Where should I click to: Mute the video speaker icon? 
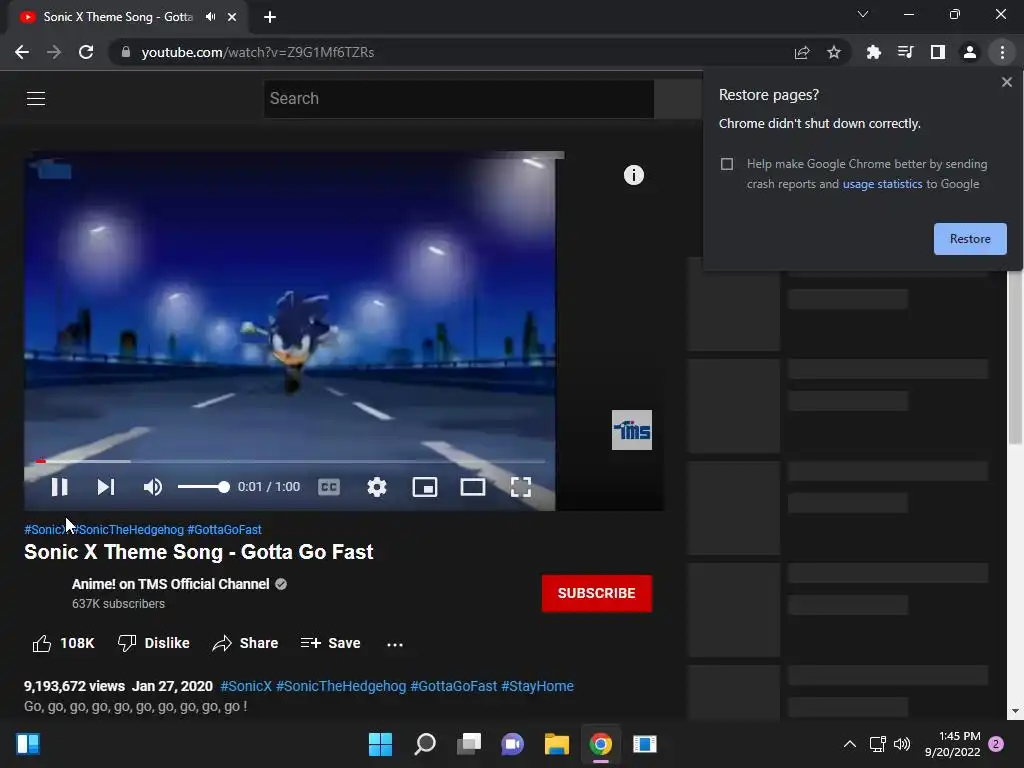pos(153,487)
